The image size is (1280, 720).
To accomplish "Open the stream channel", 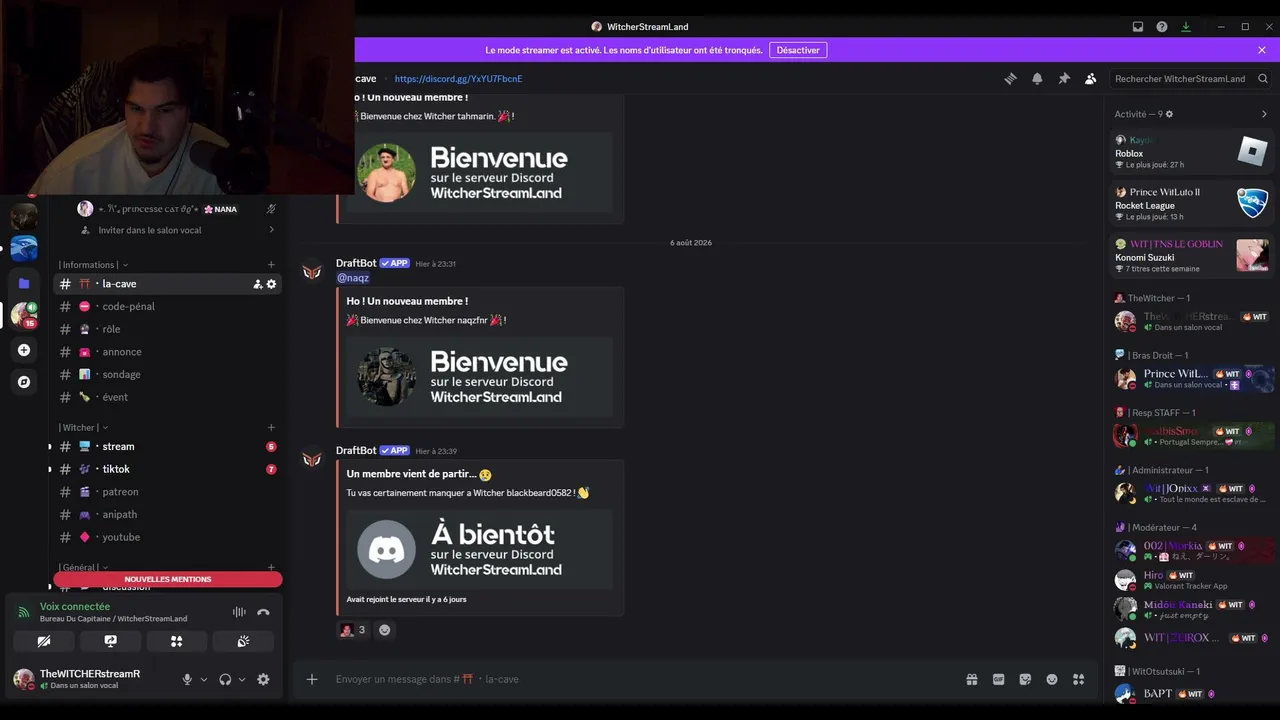I will click(x=167, y=447).
